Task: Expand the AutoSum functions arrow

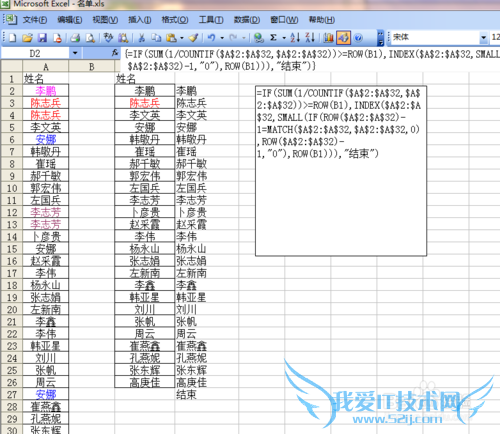Action: pyautogui.click(x=284, y=38)
